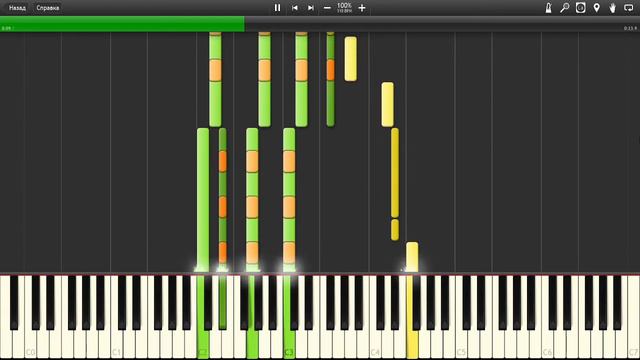Toggle the loop icon
This screenshot has width=640, height=360.
[x=629, y=8]
